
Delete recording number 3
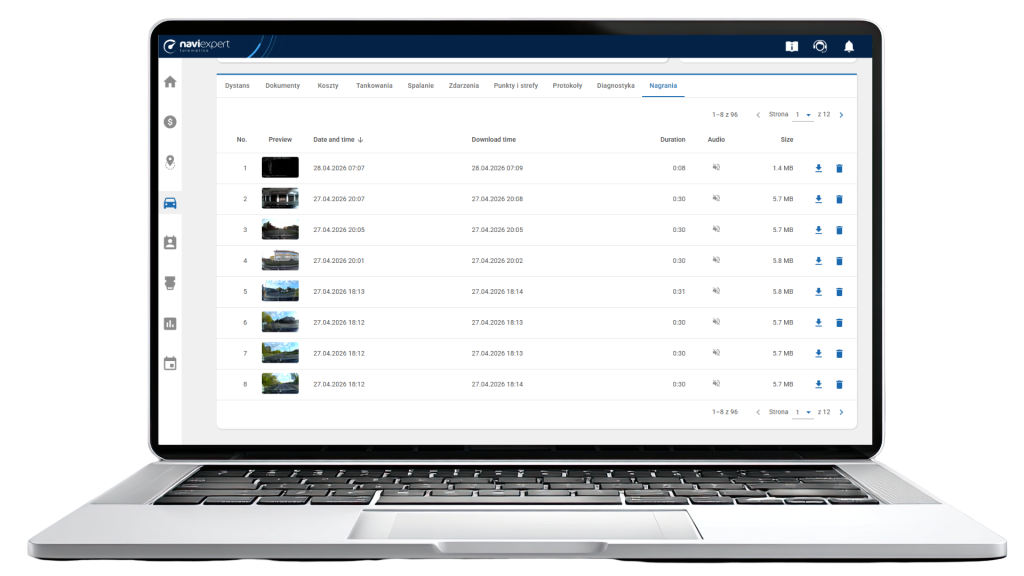tap(840, 231)
